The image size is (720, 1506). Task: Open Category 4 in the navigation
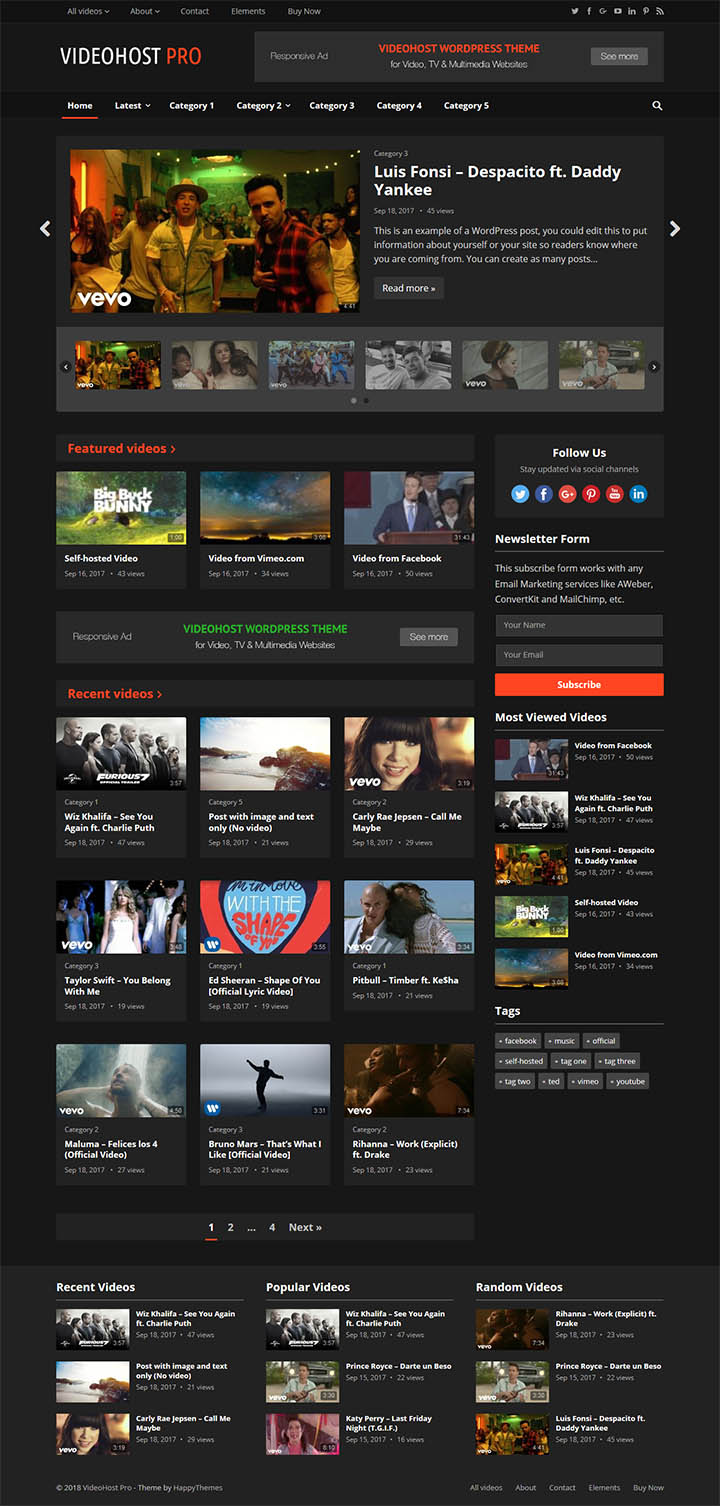coord(399,105)
